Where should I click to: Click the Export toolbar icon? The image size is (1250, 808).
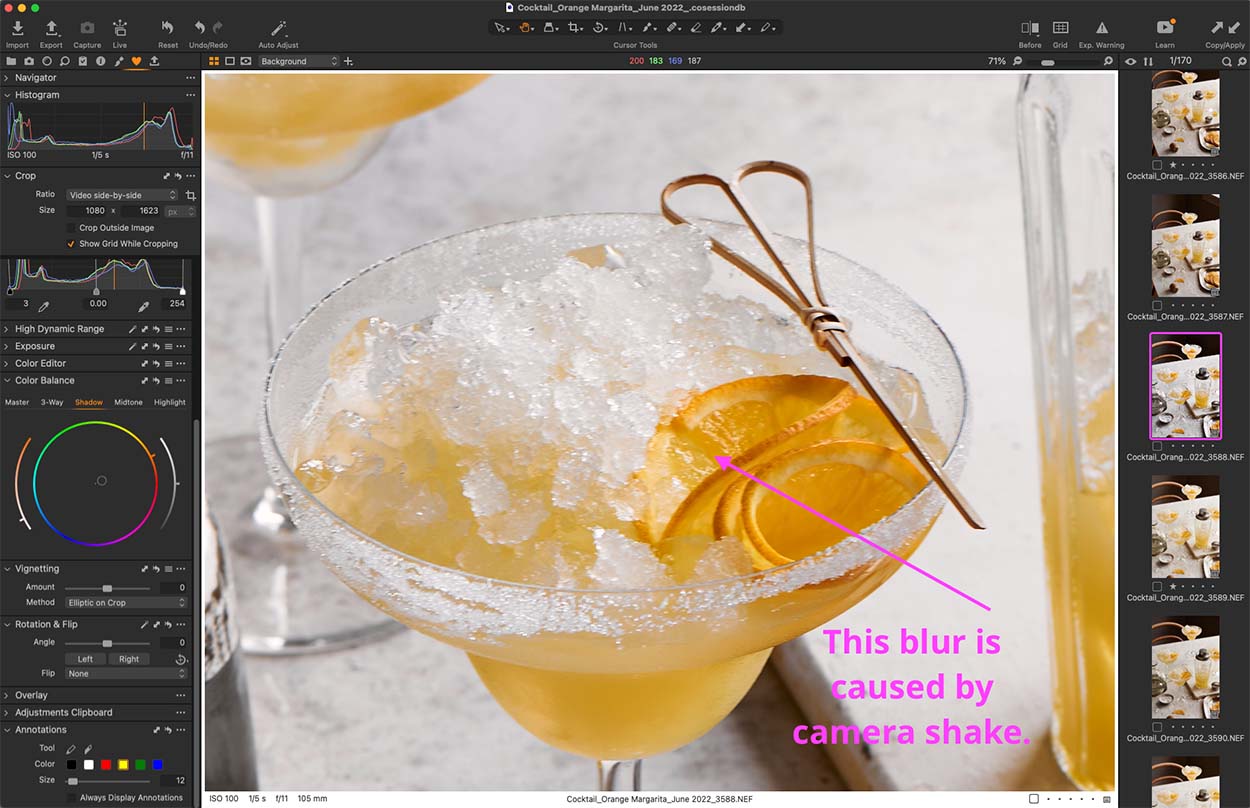tap(51, 28)
